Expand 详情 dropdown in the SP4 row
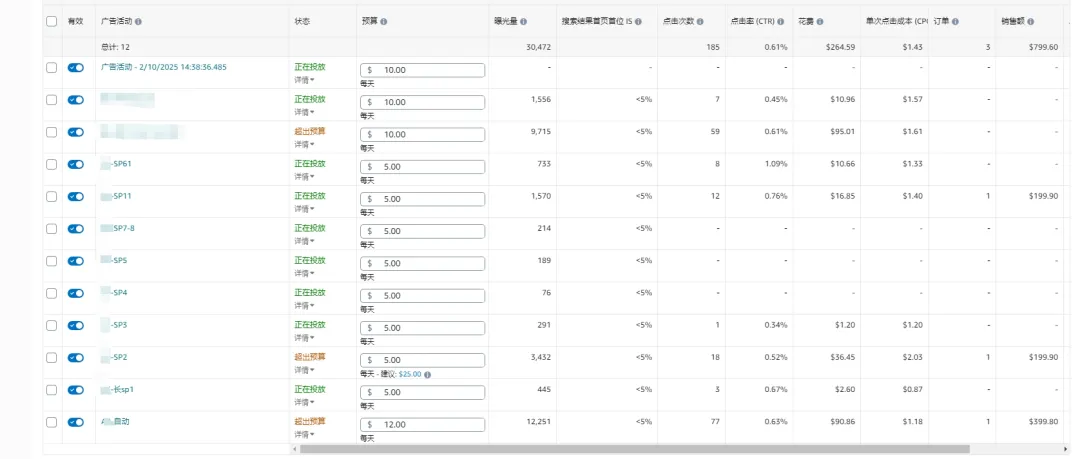Viewport: 1080px width, 459px height. [304, 305]
